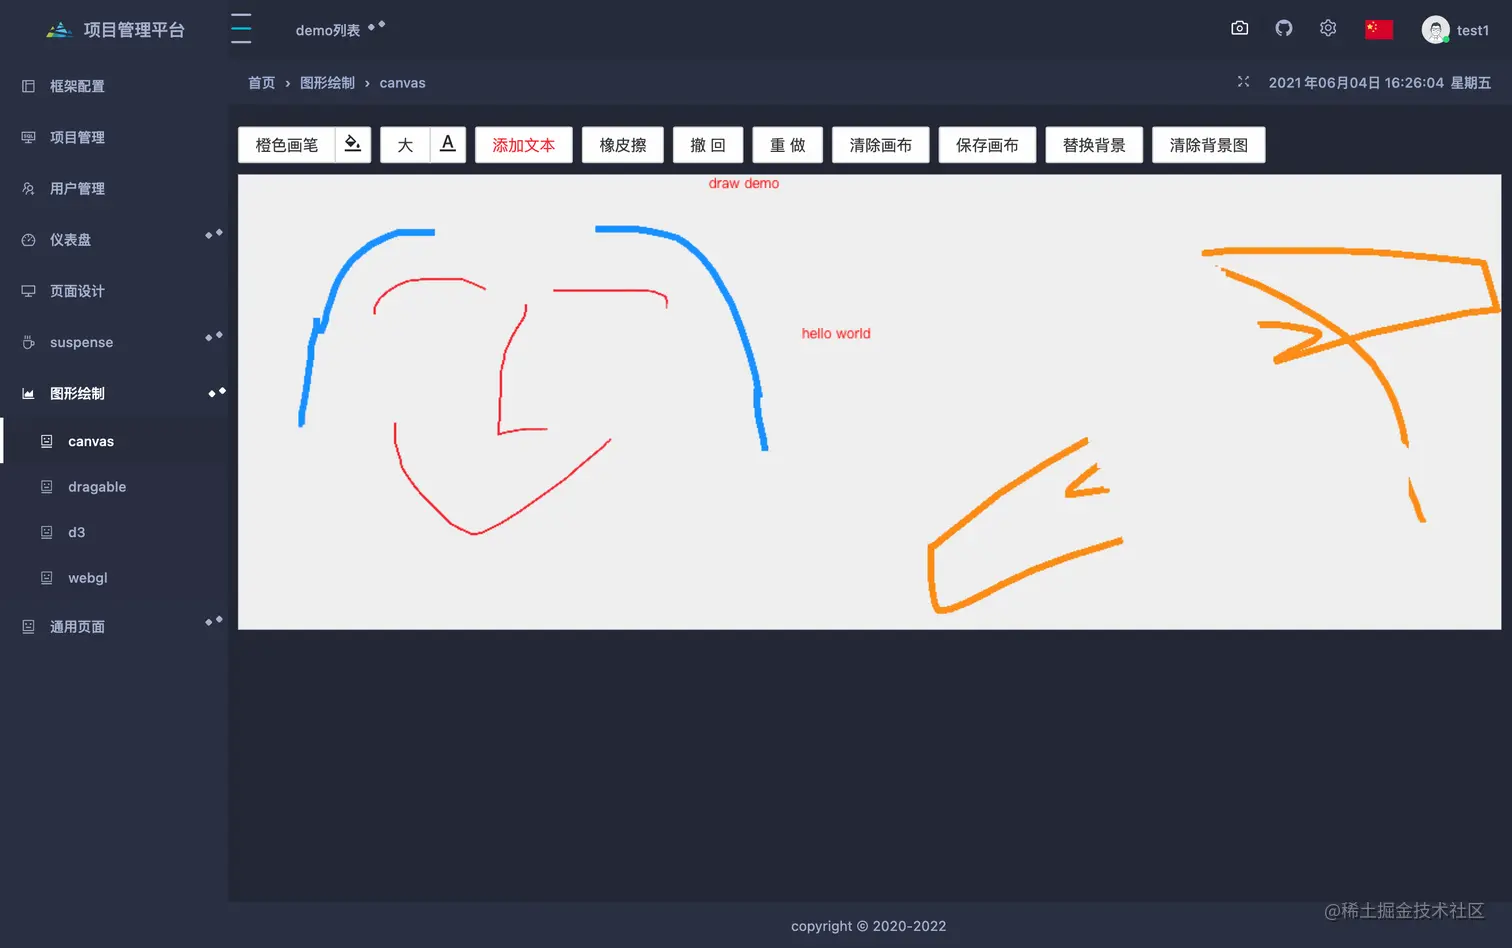The width and height of the screenshot is (1512, 948).
Task: Open the demo列表 dropdown in top bar
Action: pyautogui.click(x=340, y=29)
